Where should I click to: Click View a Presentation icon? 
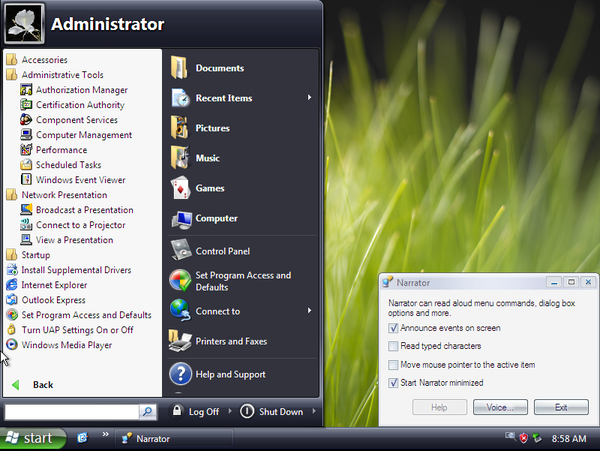coord(26,240)
